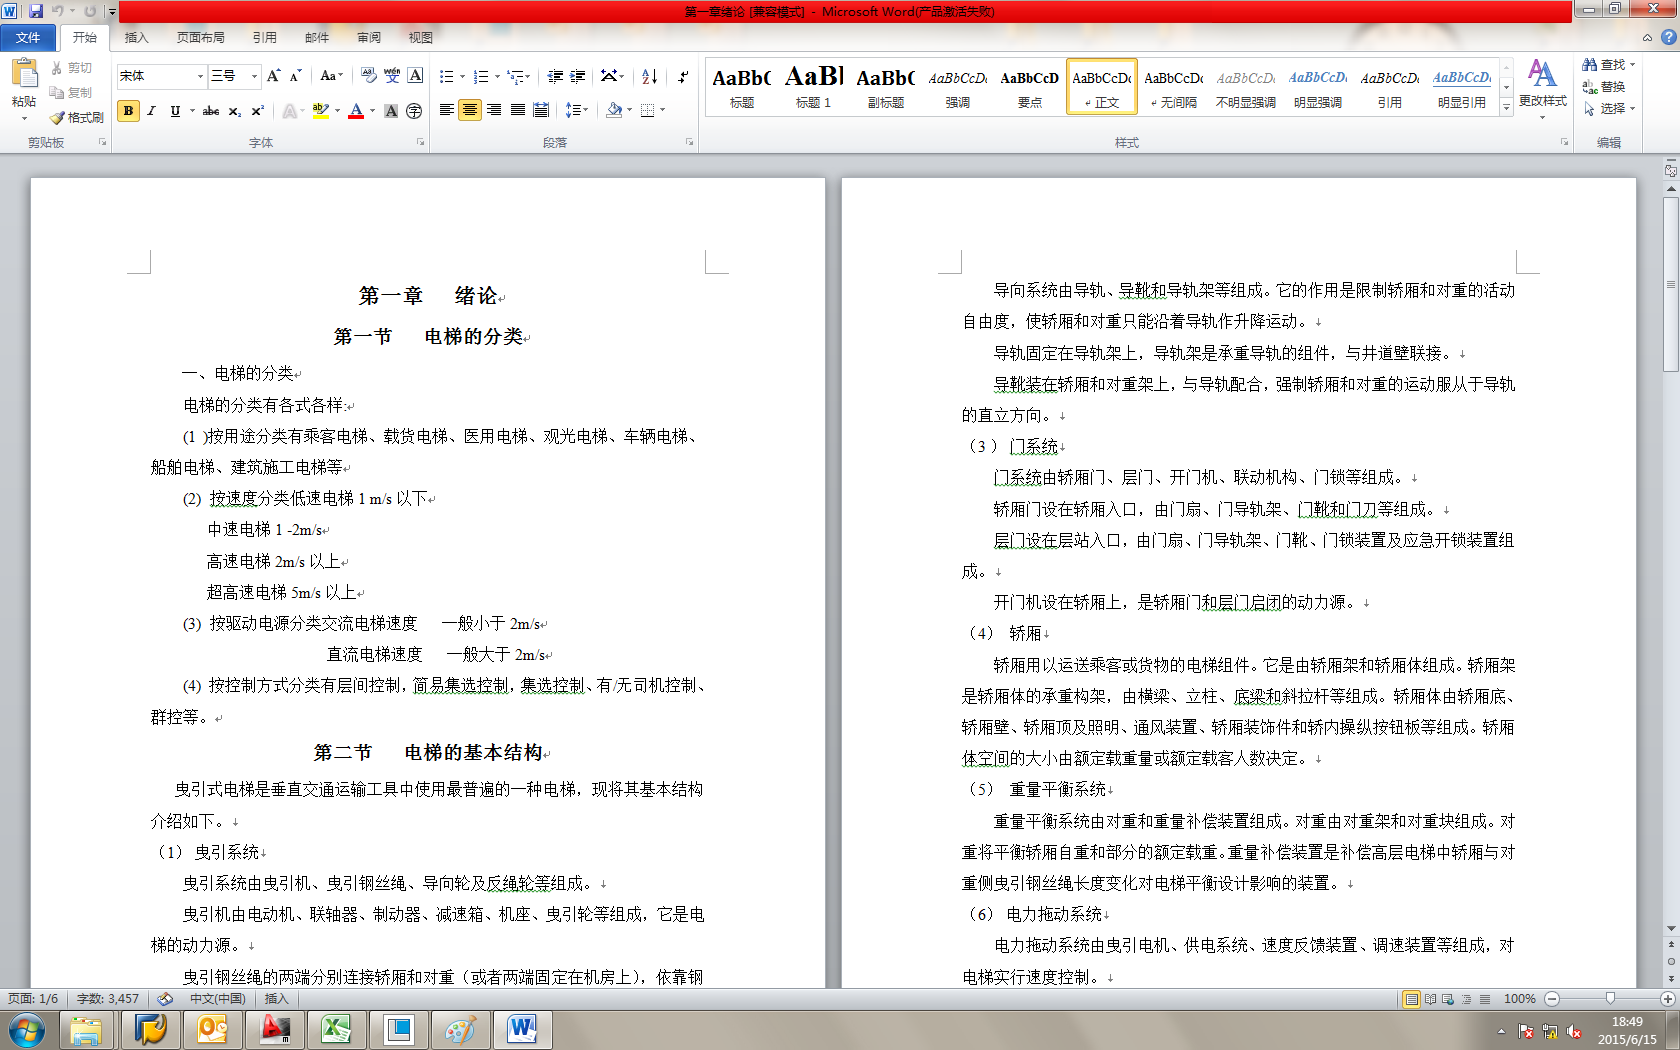1680x1050 pixels.
Task: Switch to the 插入 (Insert) ribbon tab
Action: (136, 38)
